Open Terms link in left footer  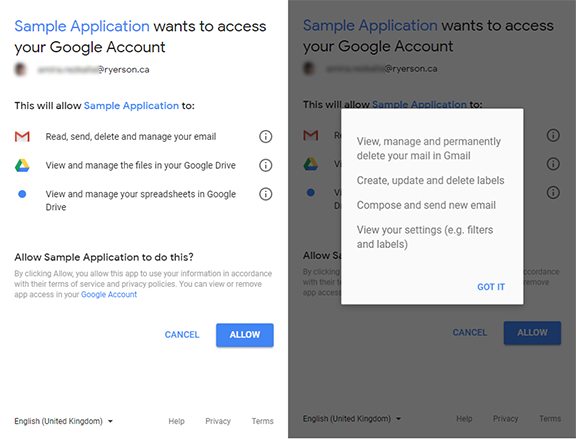pyautogui.click(x=262, y=421)
